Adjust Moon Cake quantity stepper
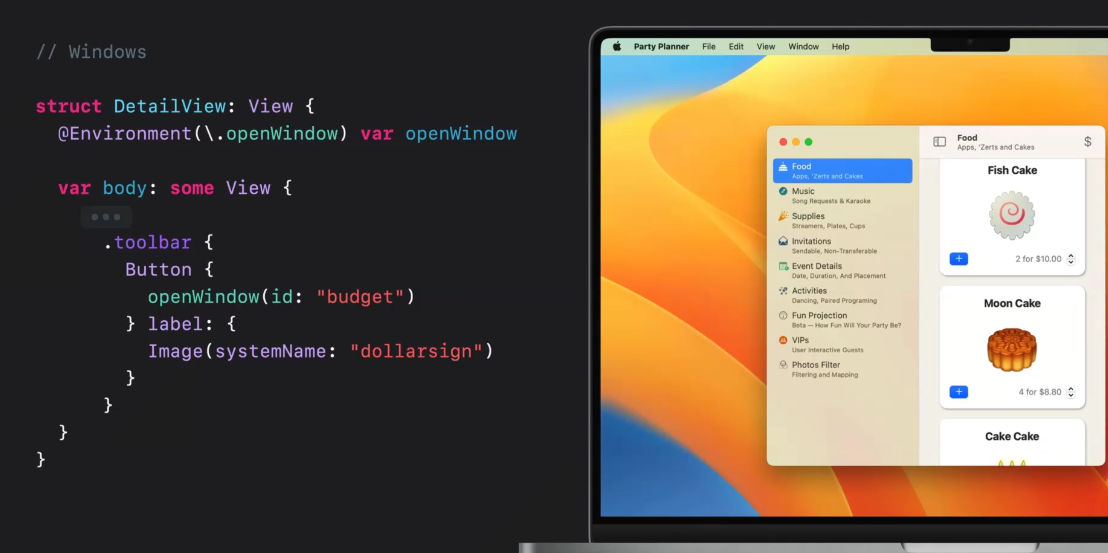 click(1071, 392)
